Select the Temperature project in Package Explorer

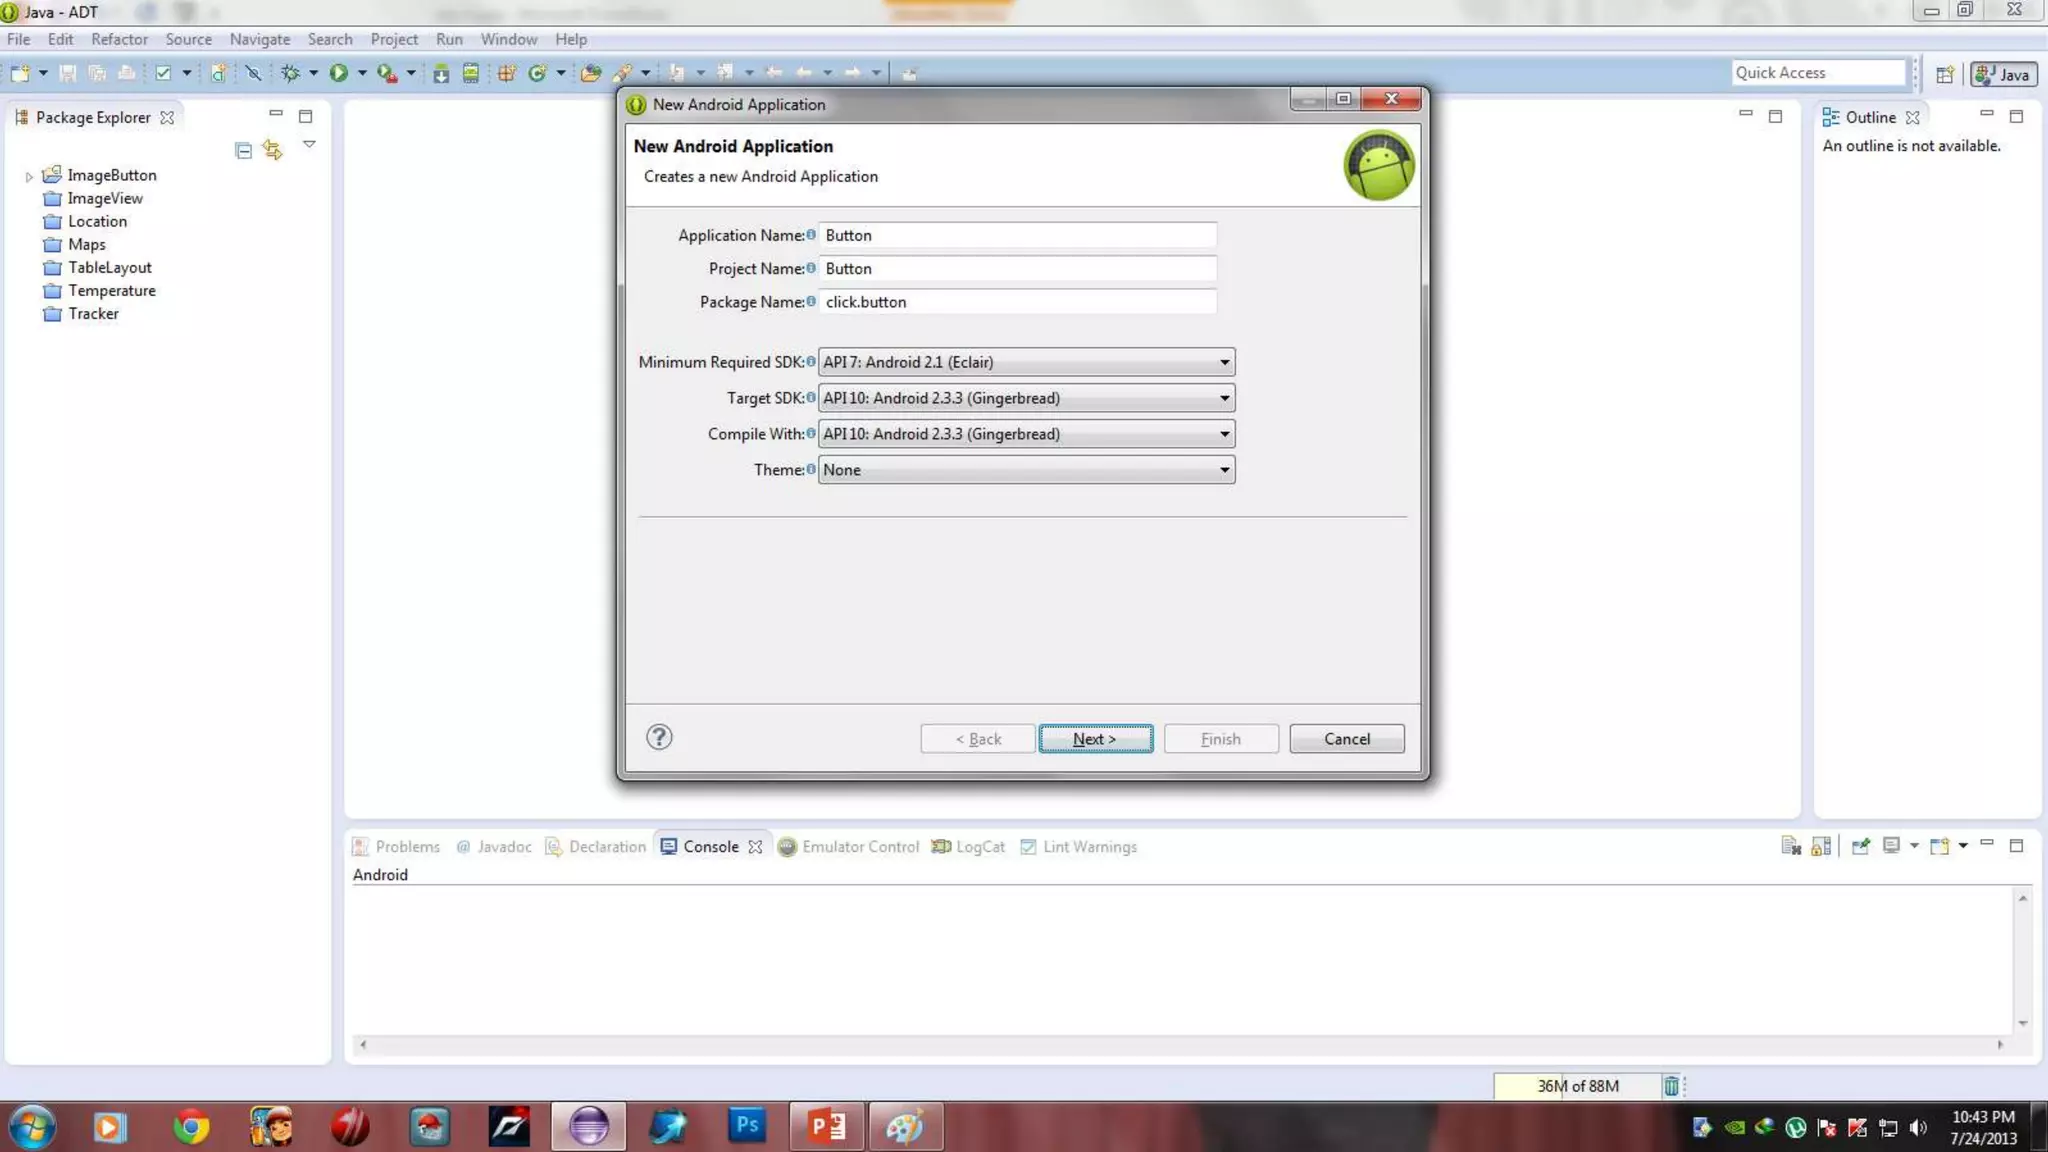[x=111, y=291]
